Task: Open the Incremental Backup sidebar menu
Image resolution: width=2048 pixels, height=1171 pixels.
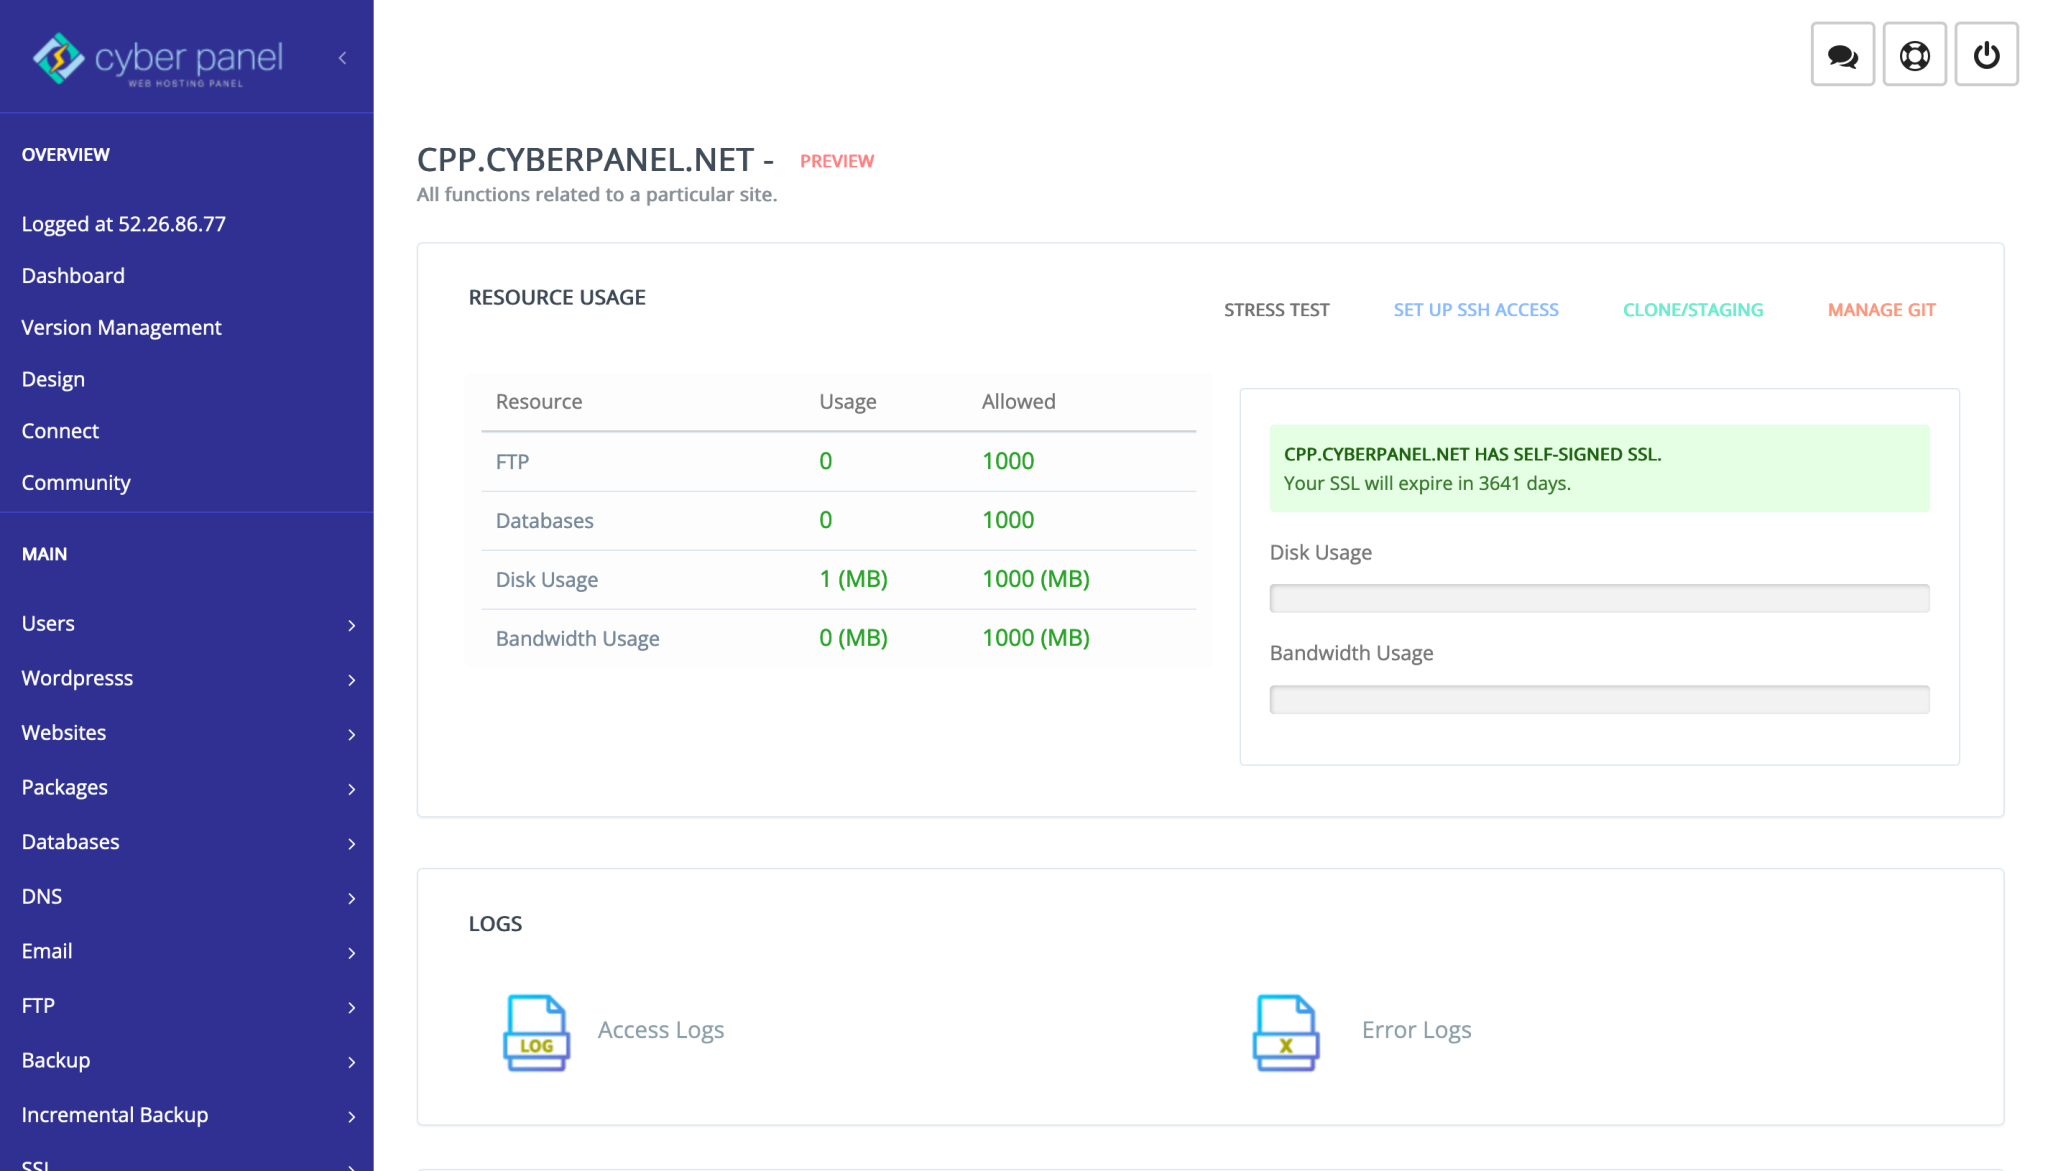Action: pos(187,1115)
